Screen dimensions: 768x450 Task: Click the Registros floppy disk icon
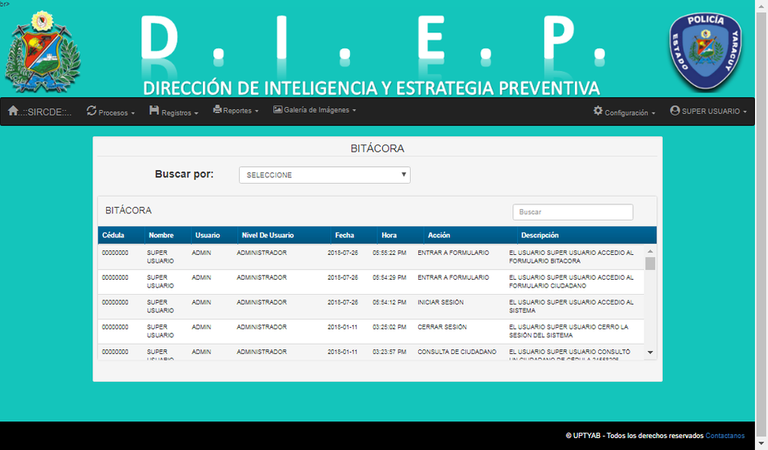(x=154, y=111)
